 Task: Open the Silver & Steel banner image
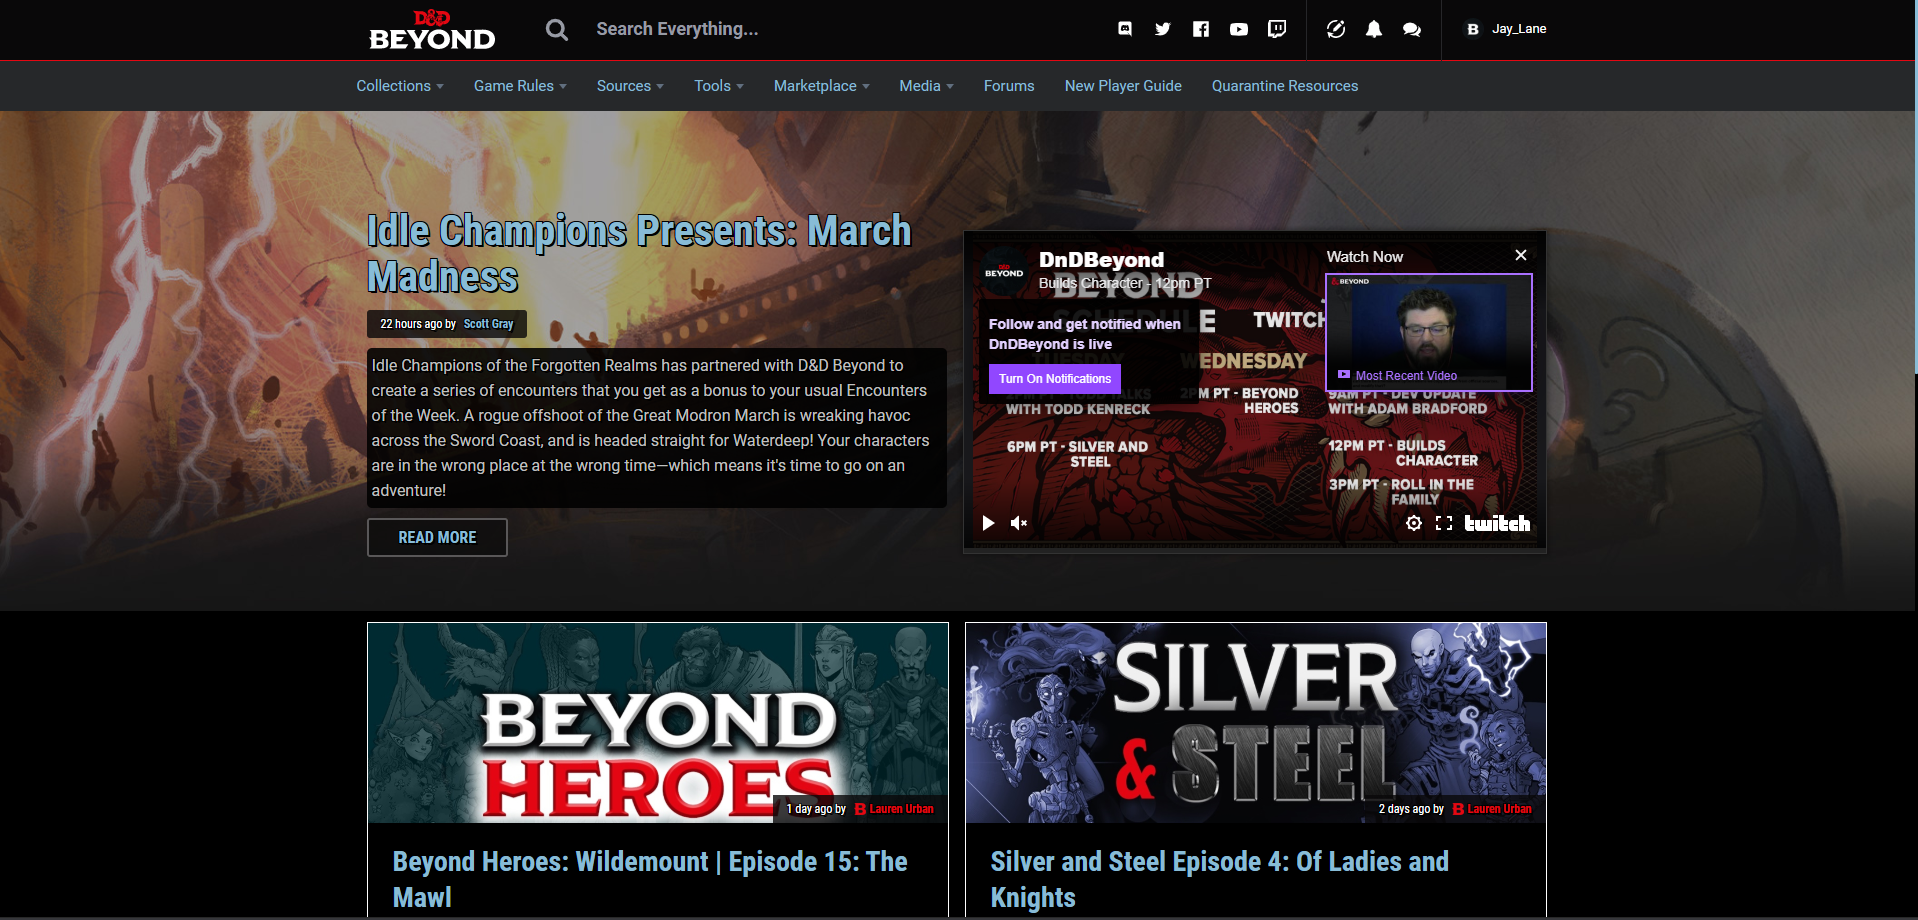1256,723
